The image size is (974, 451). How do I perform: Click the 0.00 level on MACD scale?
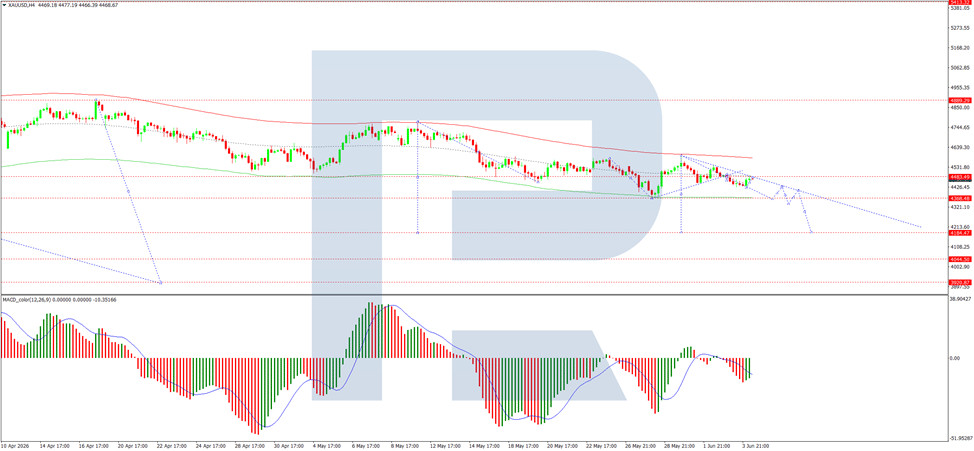click(x=957, y=358)
